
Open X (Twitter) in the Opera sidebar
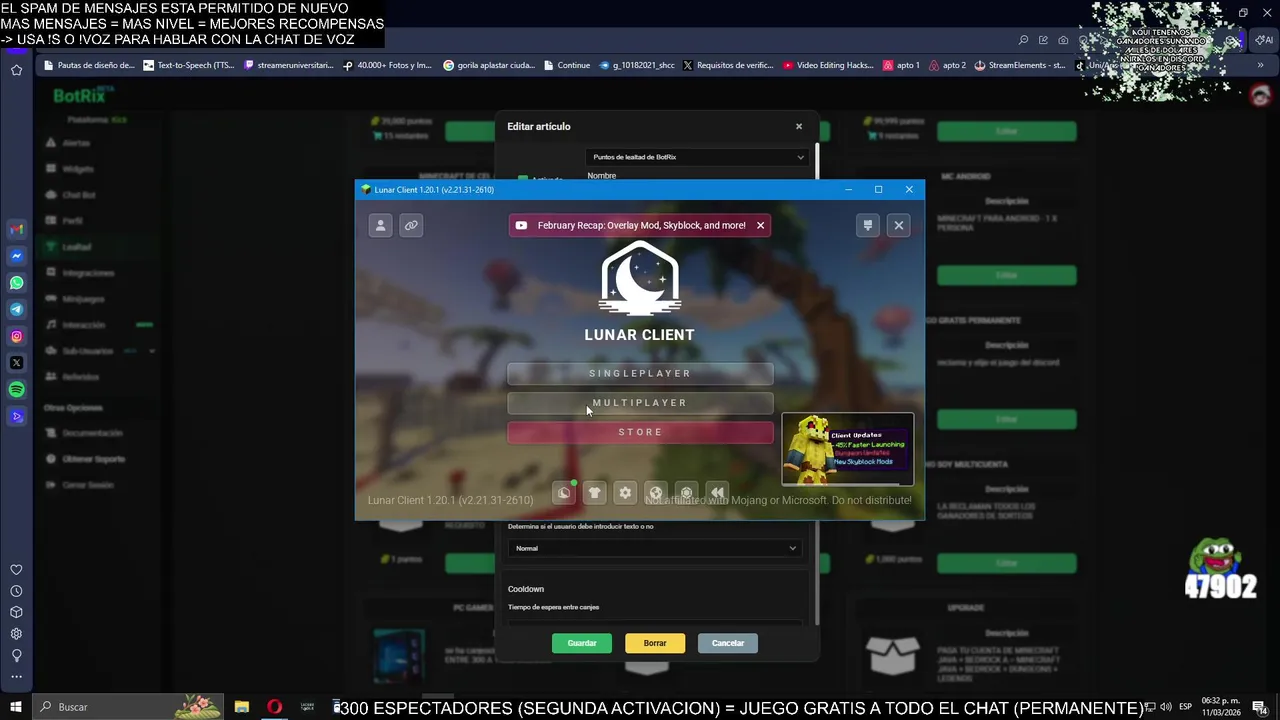17,363
